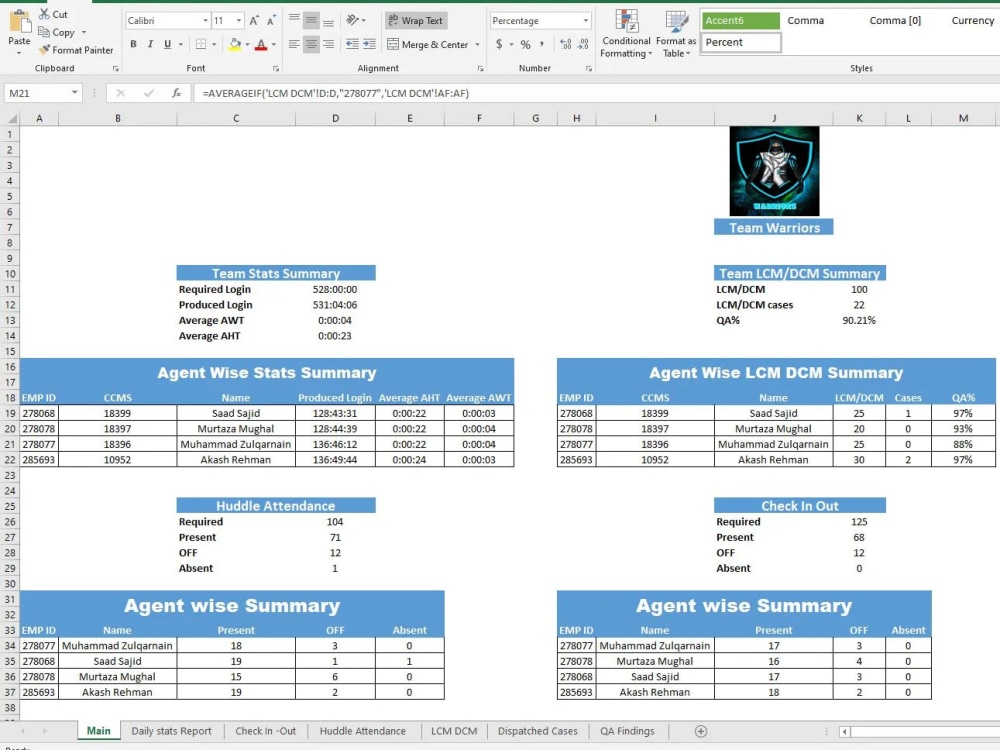Viewport: 1000px width, 750px height.
Task: Apply cell borders icon
Action: [201, 44]
